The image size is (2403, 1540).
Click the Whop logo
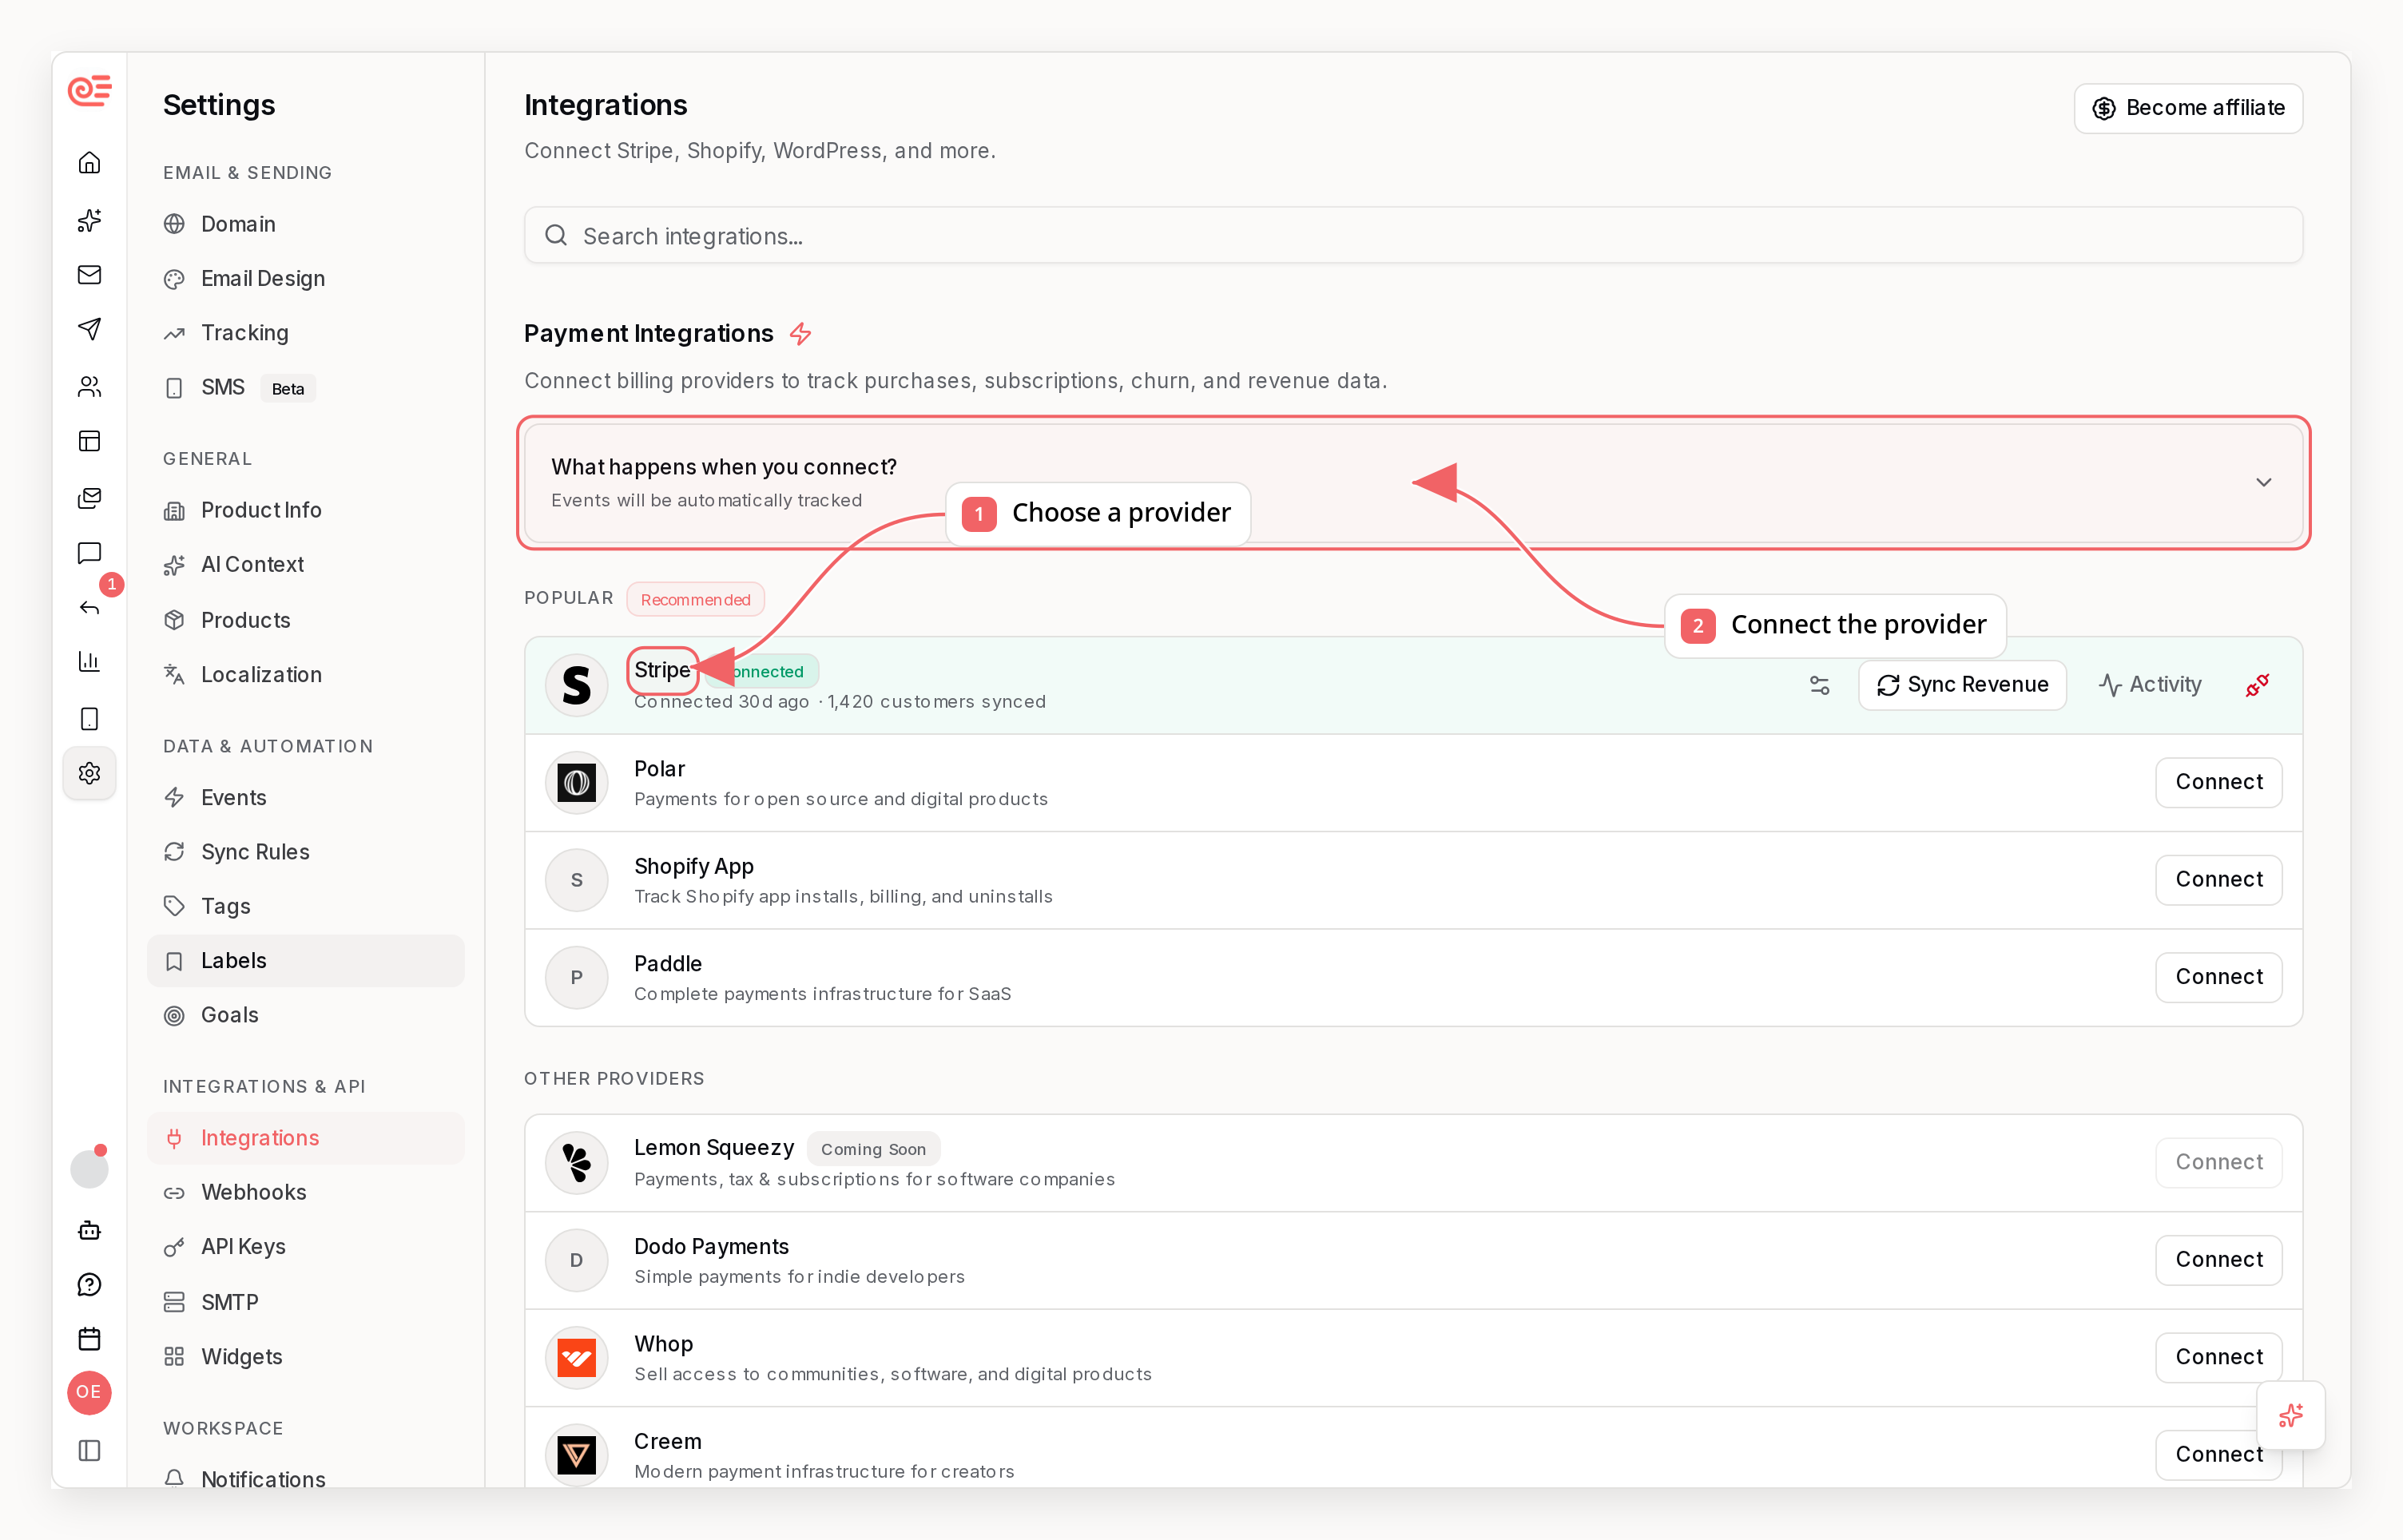576,1357
